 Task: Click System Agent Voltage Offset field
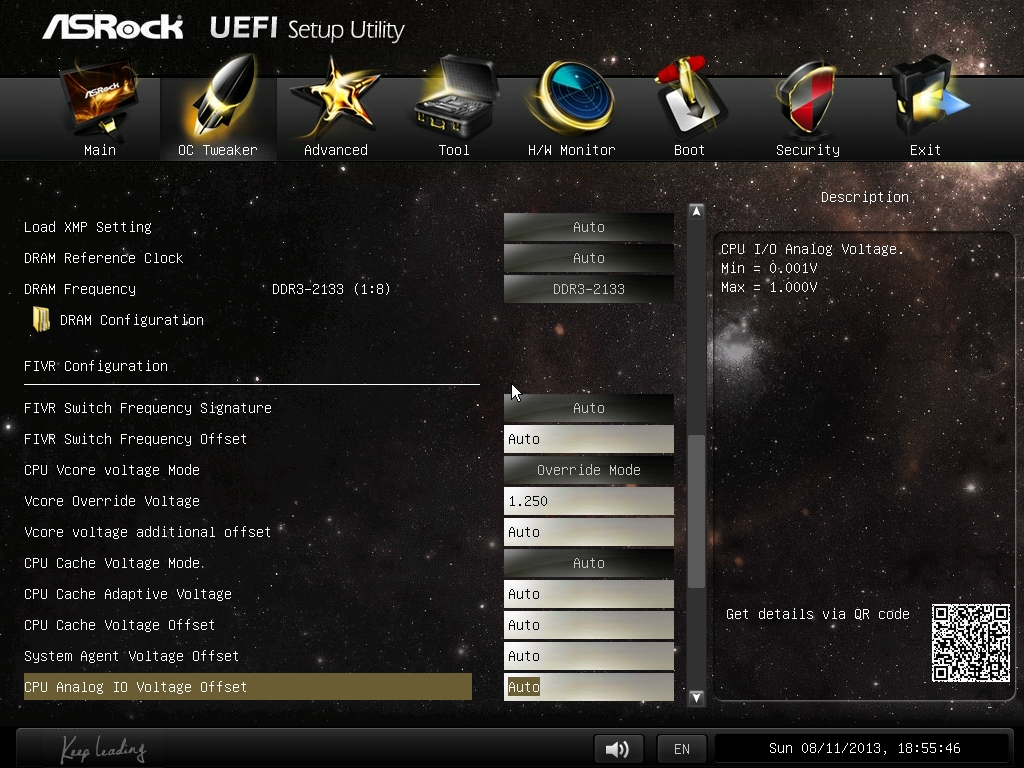tap(588, 656)
